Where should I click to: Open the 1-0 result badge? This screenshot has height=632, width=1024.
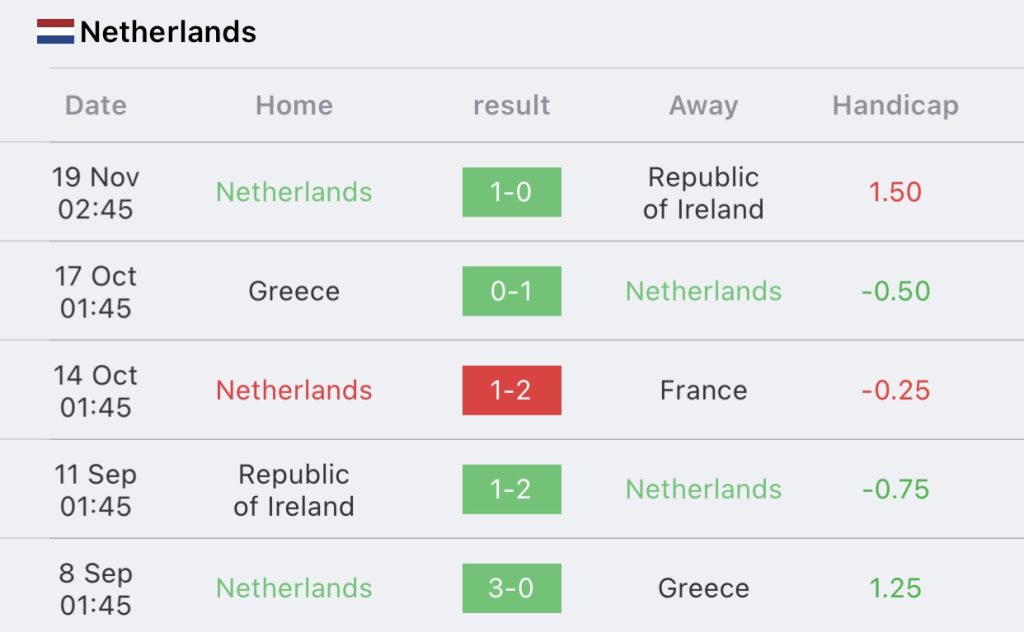[x=511, y=192]
